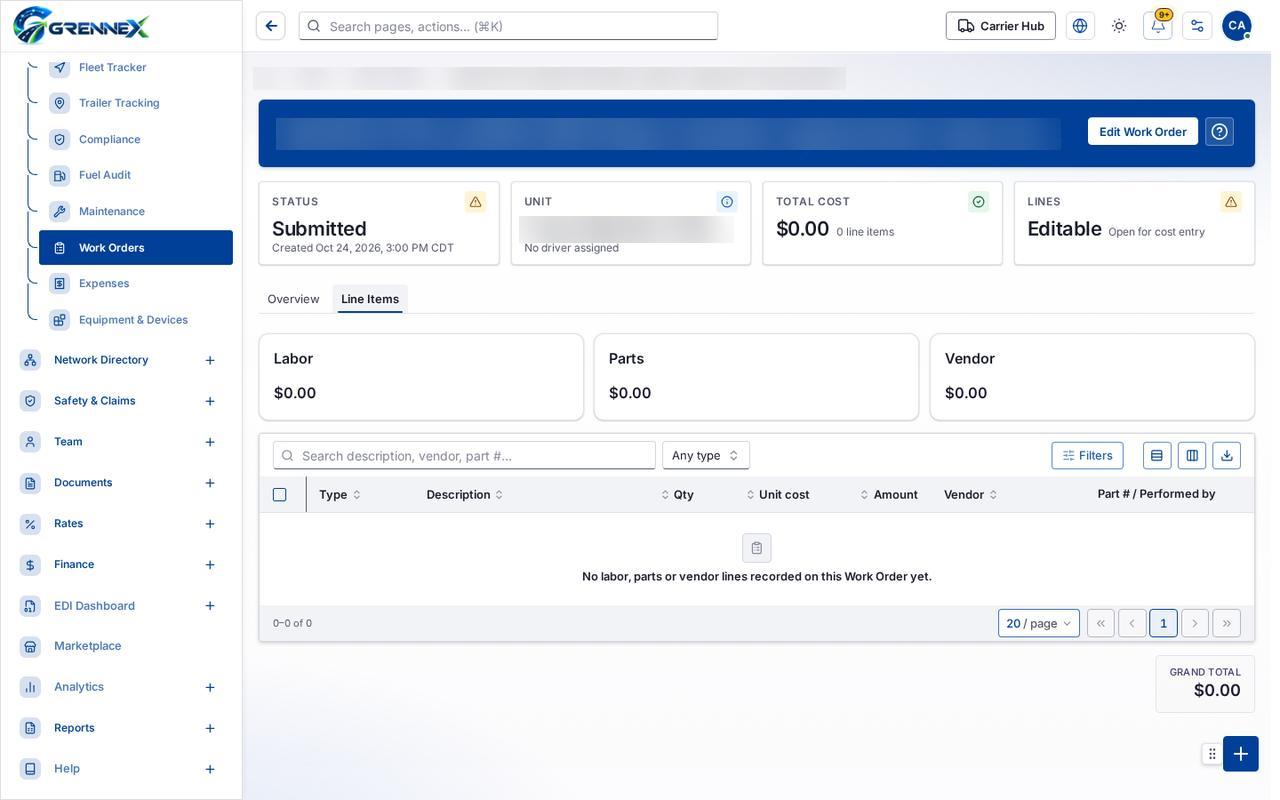The image size is (1280, 800).
Task: Toggle the light/dark theme
Action: [1119, 26]
